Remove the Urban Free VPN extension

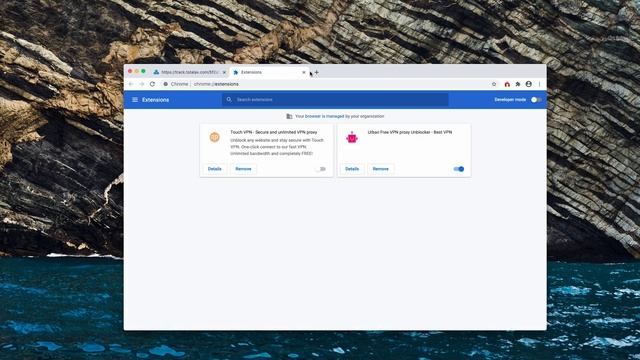380,169
